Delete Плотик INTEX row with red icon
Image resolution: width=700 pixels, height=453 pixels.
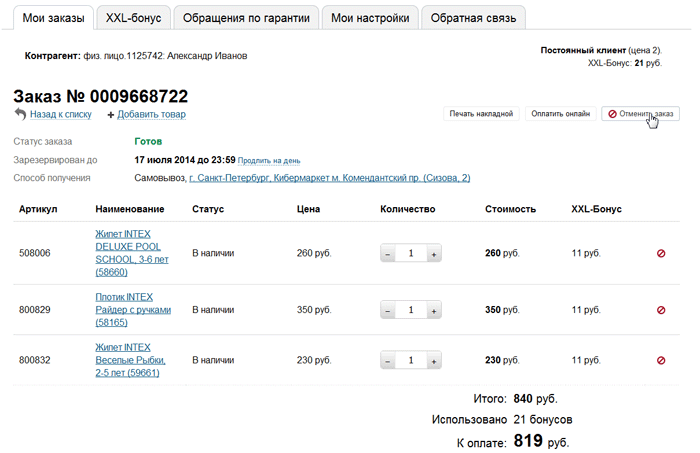(660, 310)
